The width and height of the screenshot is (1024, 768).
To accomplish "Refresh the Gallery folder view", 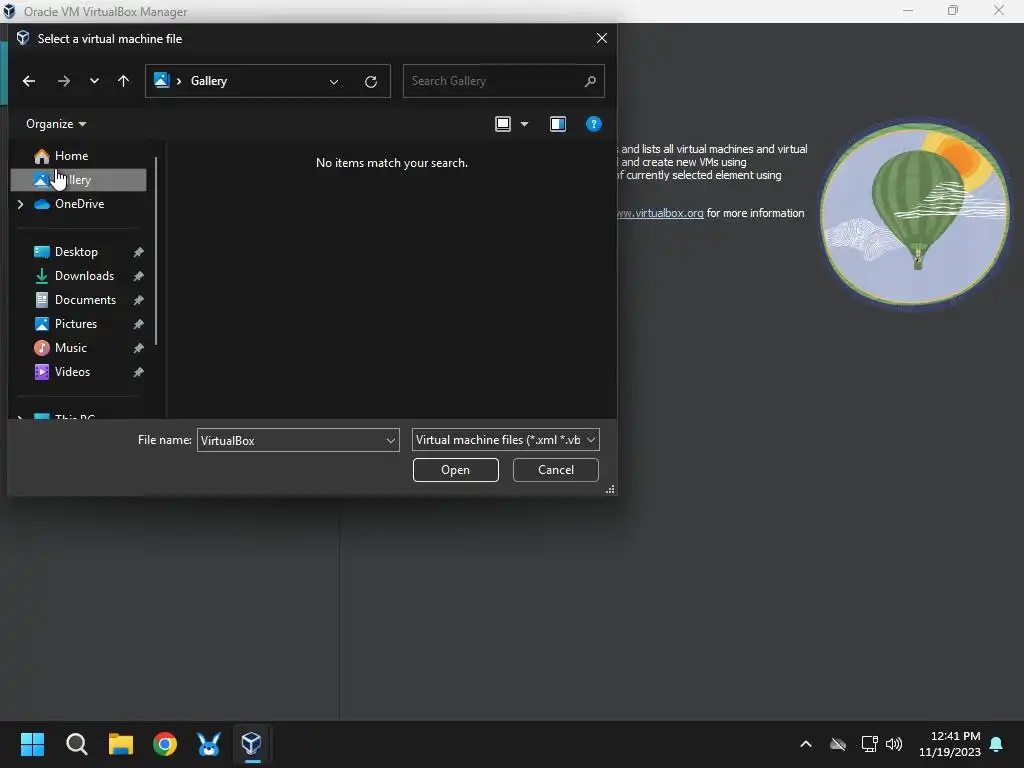I will 370,82.
